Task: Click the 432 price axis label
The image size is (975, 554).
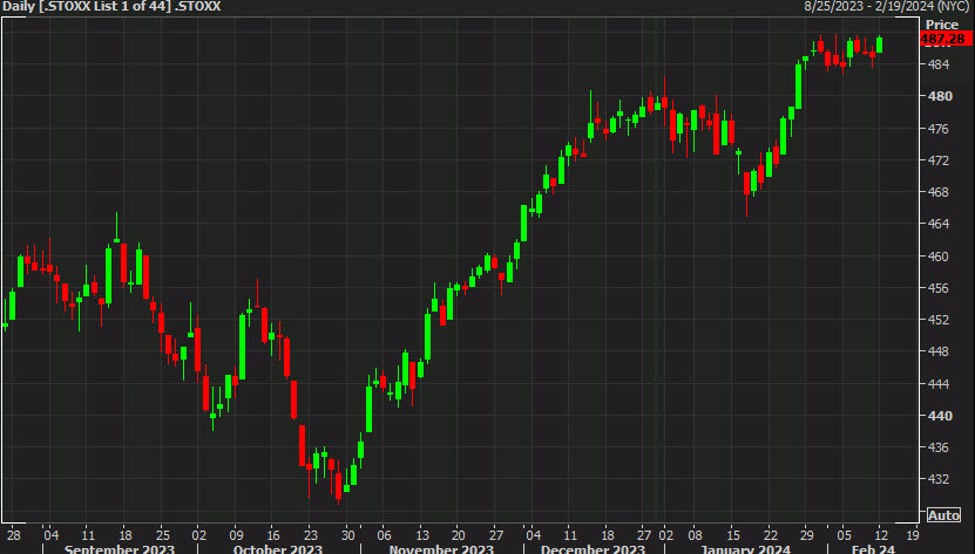Action: (x=938, y=479)
